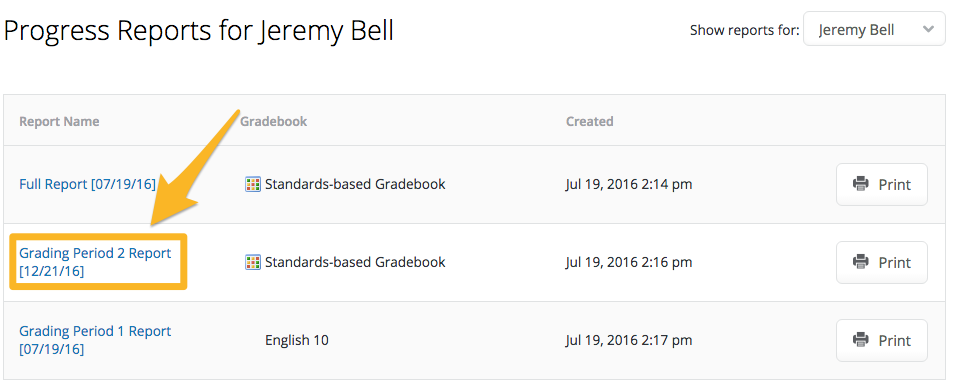Click the dropdown chevron beside Jeremy Bell
The image size is (953, 381).
point(927,30)
